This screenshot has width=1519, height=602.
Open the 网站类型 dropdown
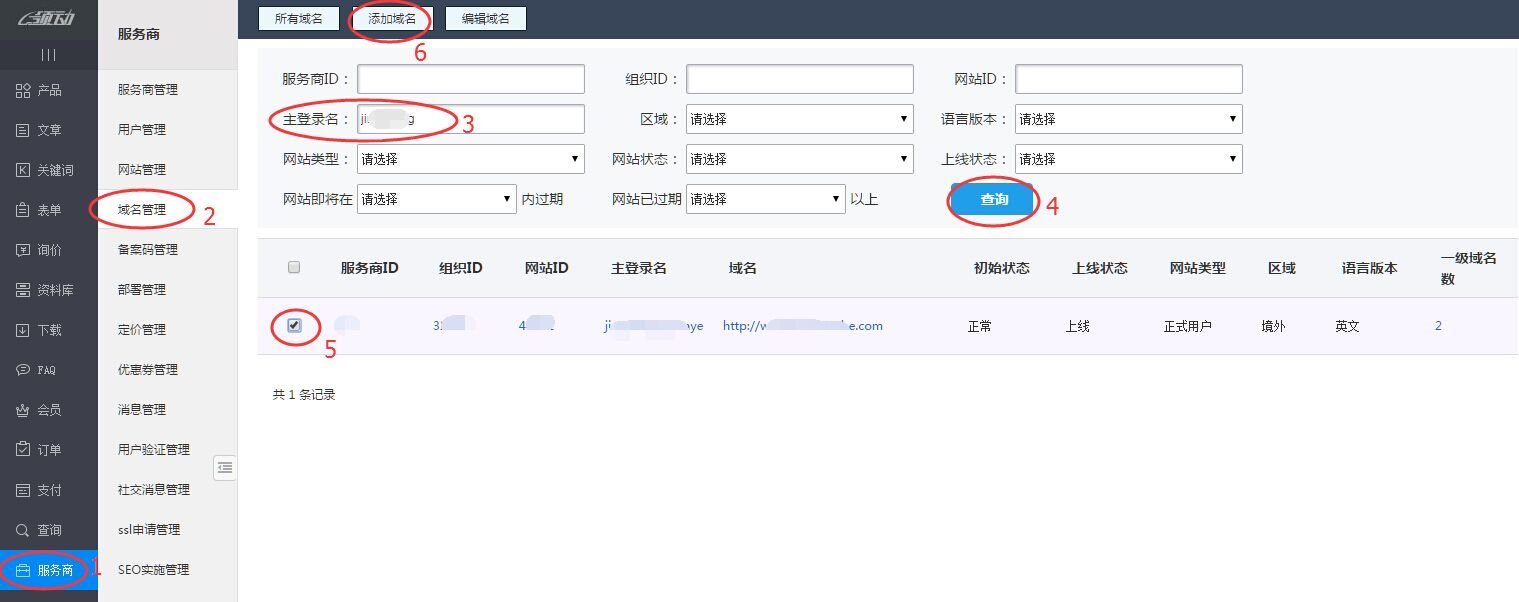tap(470, 159)
